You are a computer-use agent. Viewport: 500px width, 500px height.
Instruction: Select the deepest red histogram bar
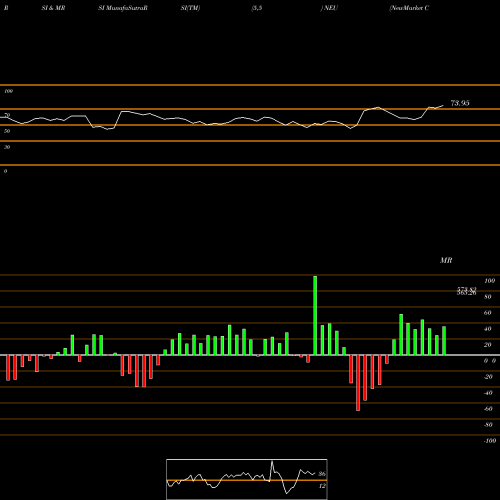click(x=358, y=383)
